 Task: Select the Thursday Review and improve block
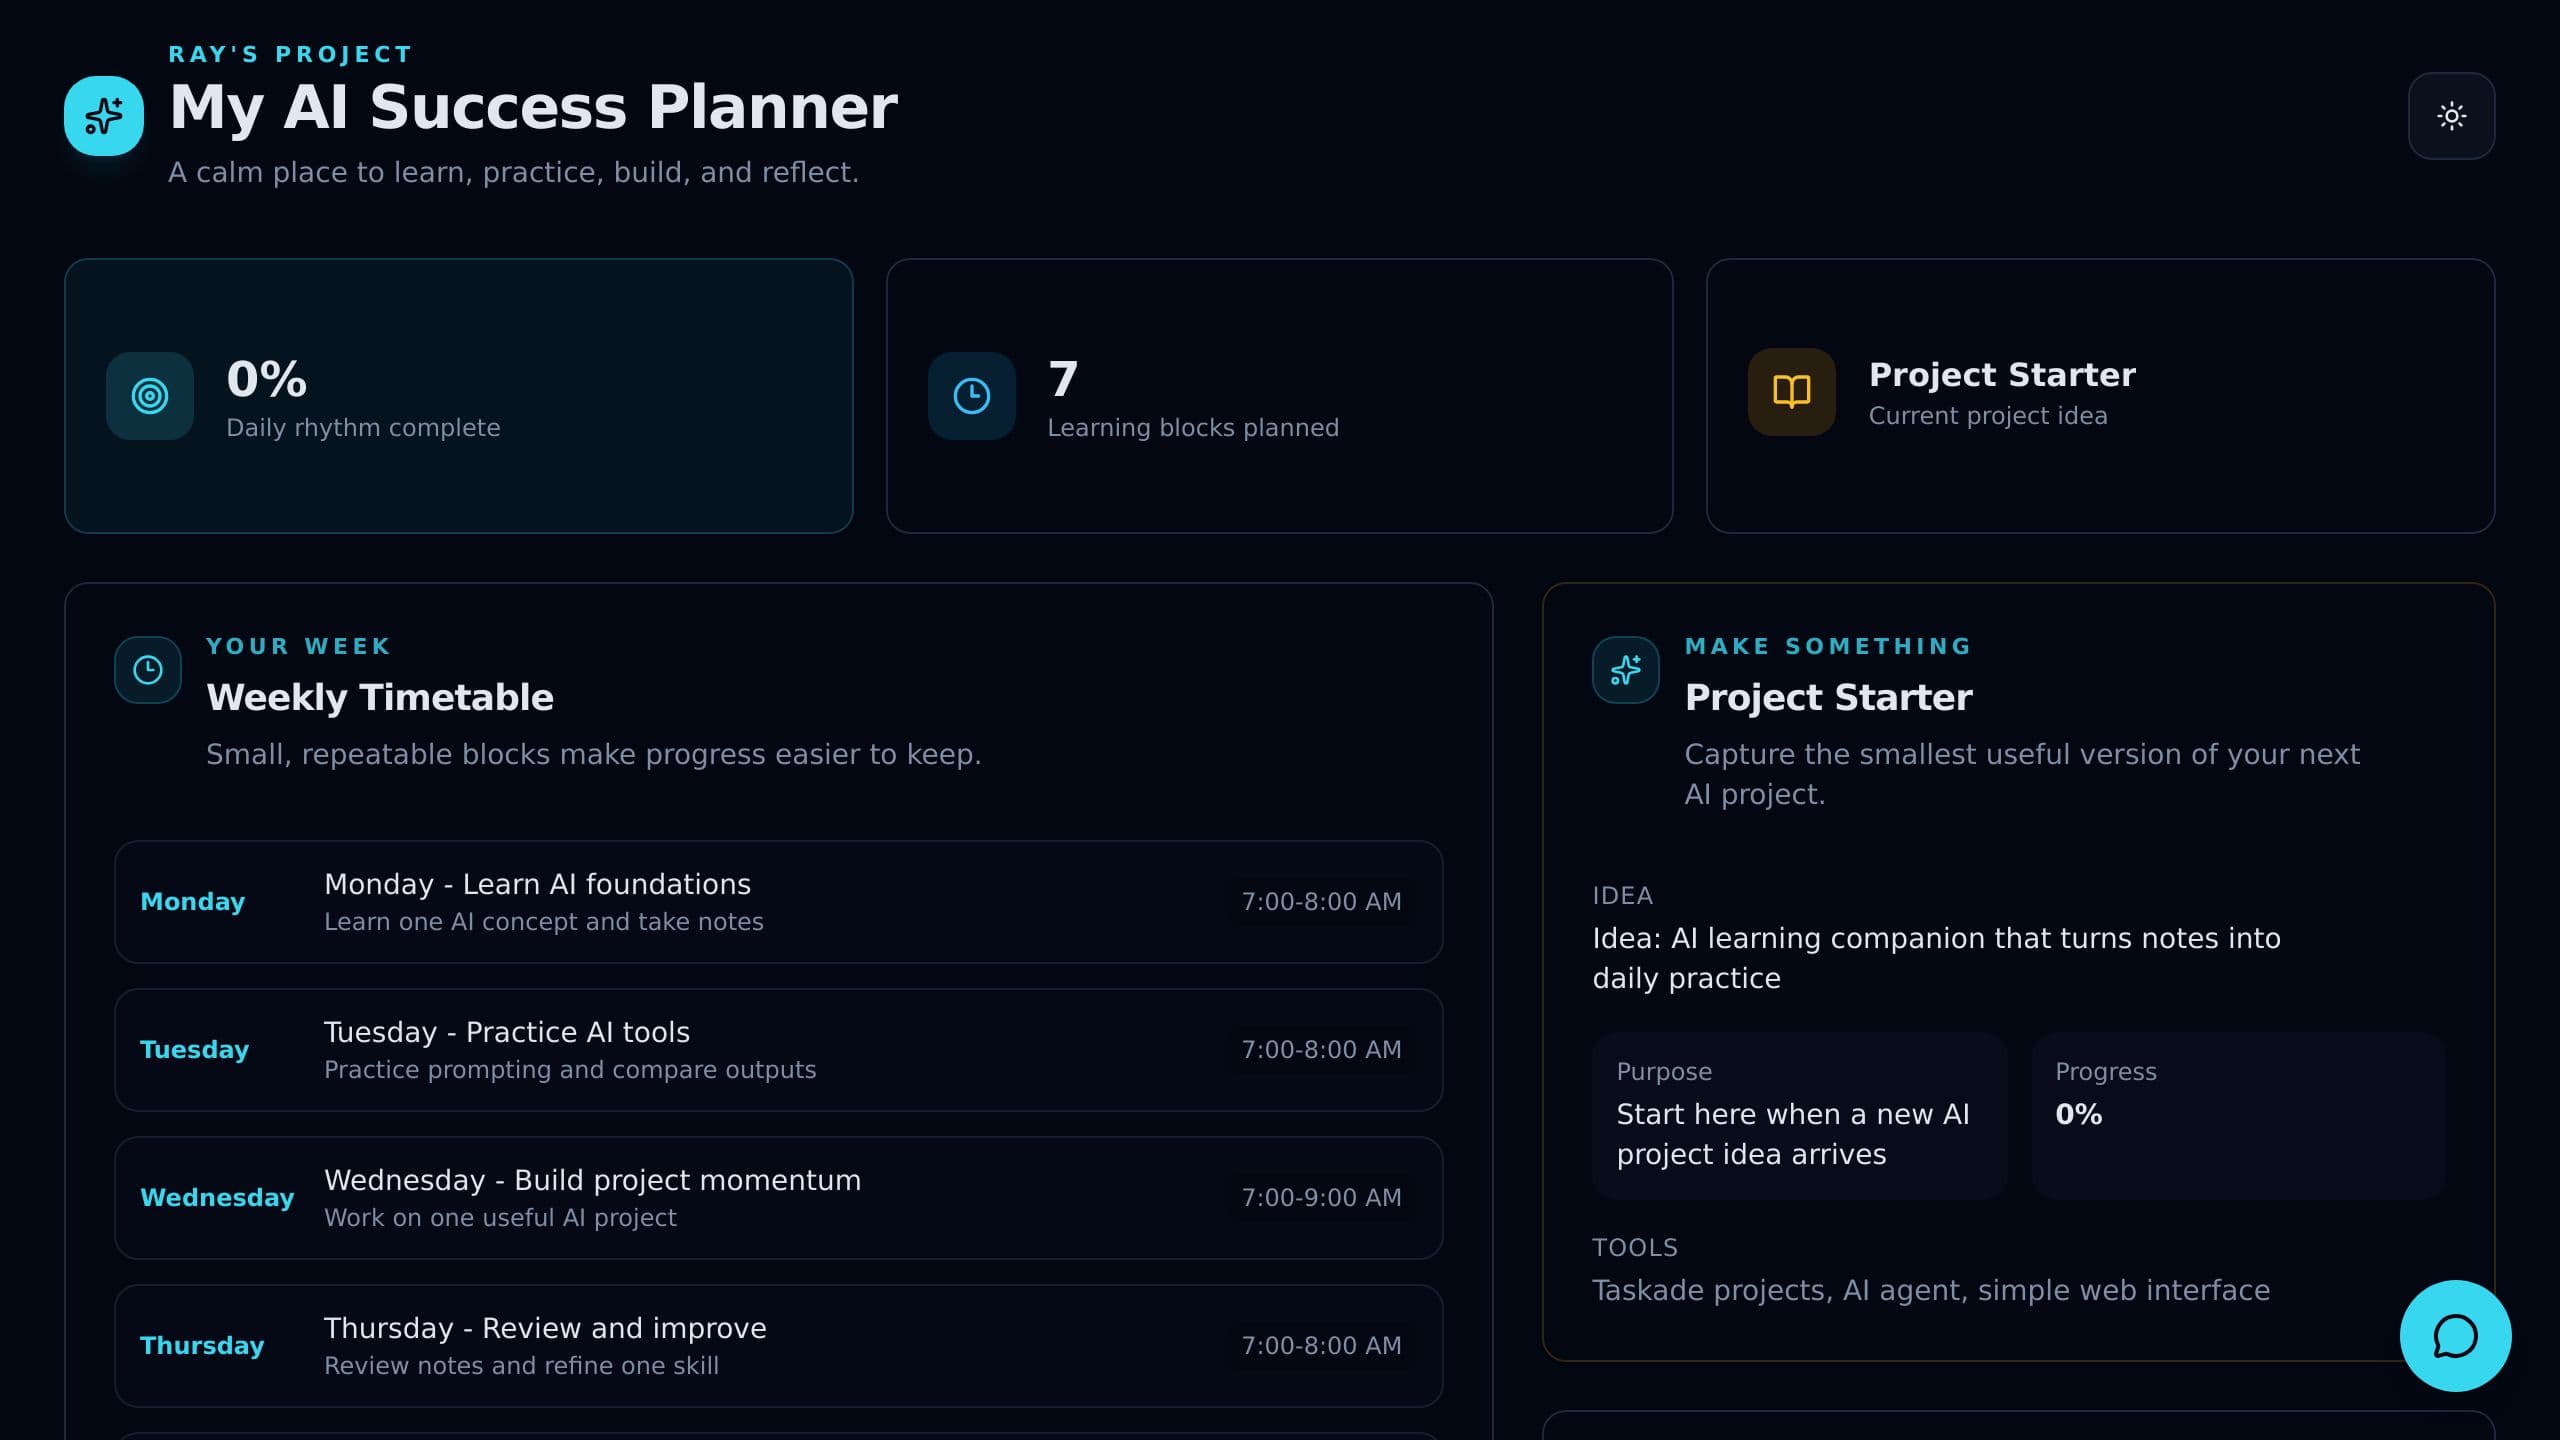pyautogui.click(x=778, y=1346)
